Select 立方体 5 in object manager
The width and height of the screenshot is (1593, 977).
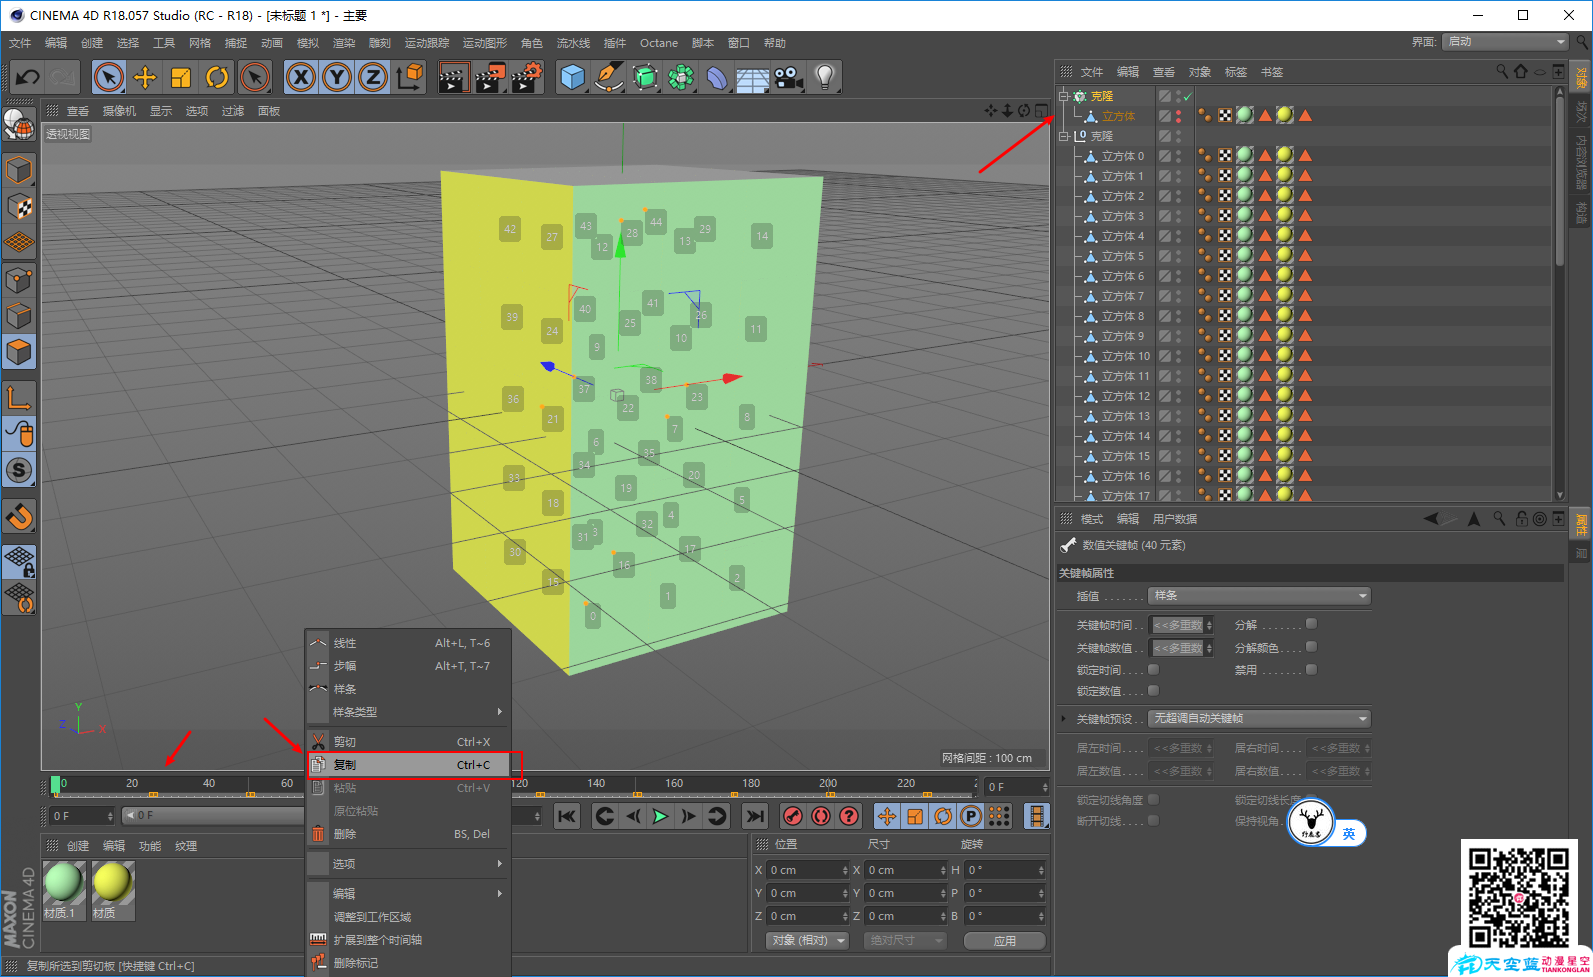click(1122, 256)
